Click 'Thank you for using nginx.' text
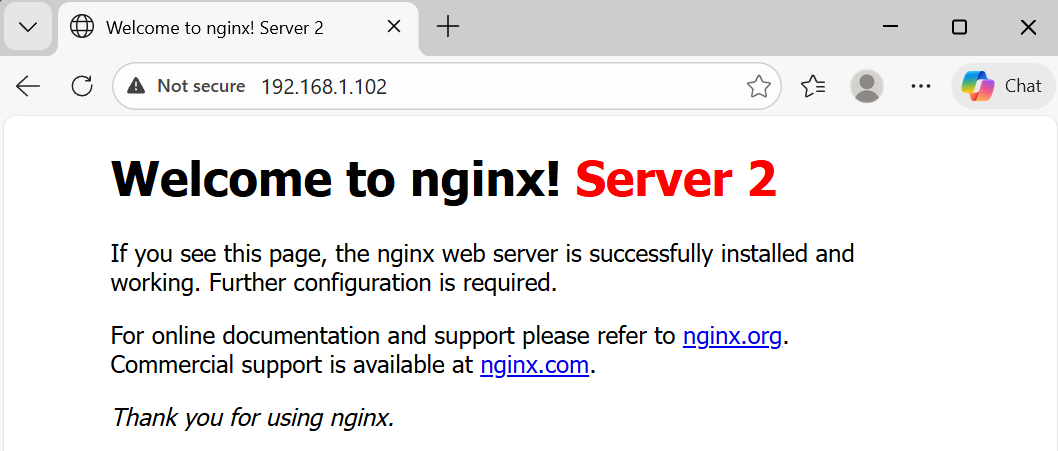This screenshot has height=451, width=1058. point(253,416)
